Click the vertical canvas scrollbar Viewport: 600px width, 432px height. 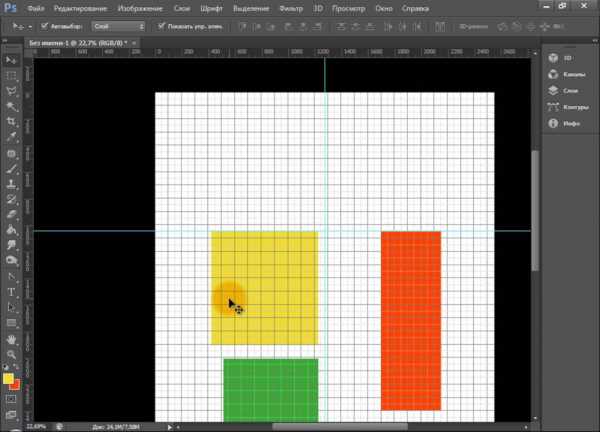(536, 210)
